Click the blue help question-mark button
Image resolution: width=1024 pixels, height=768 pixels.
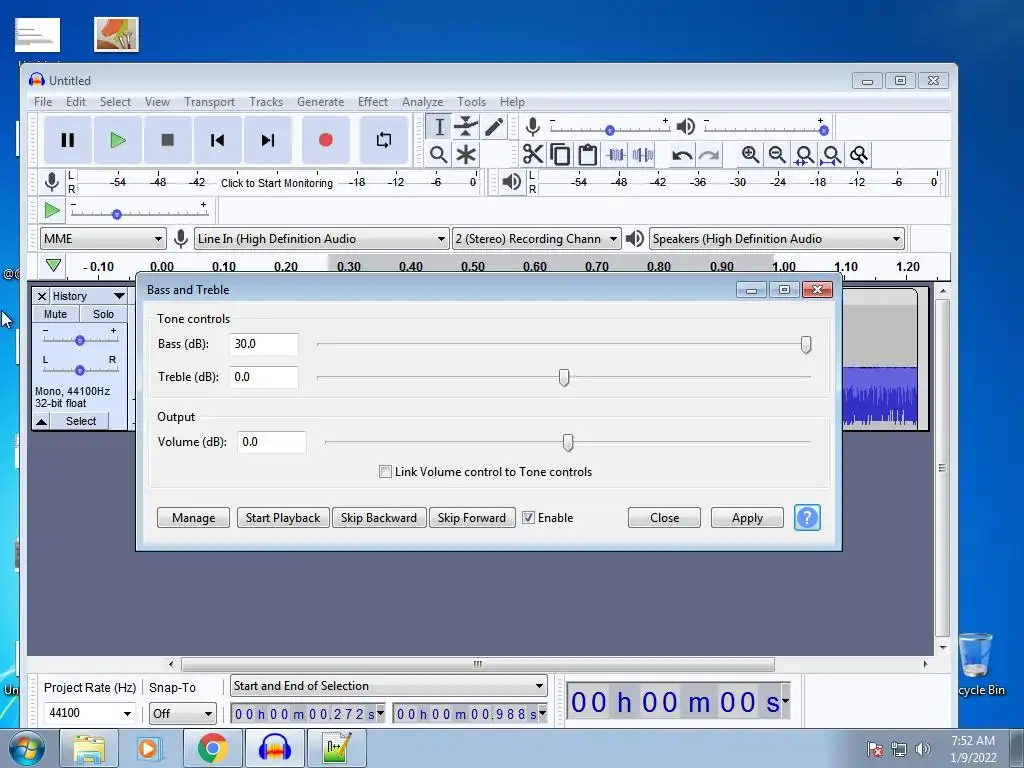(807, 518)
